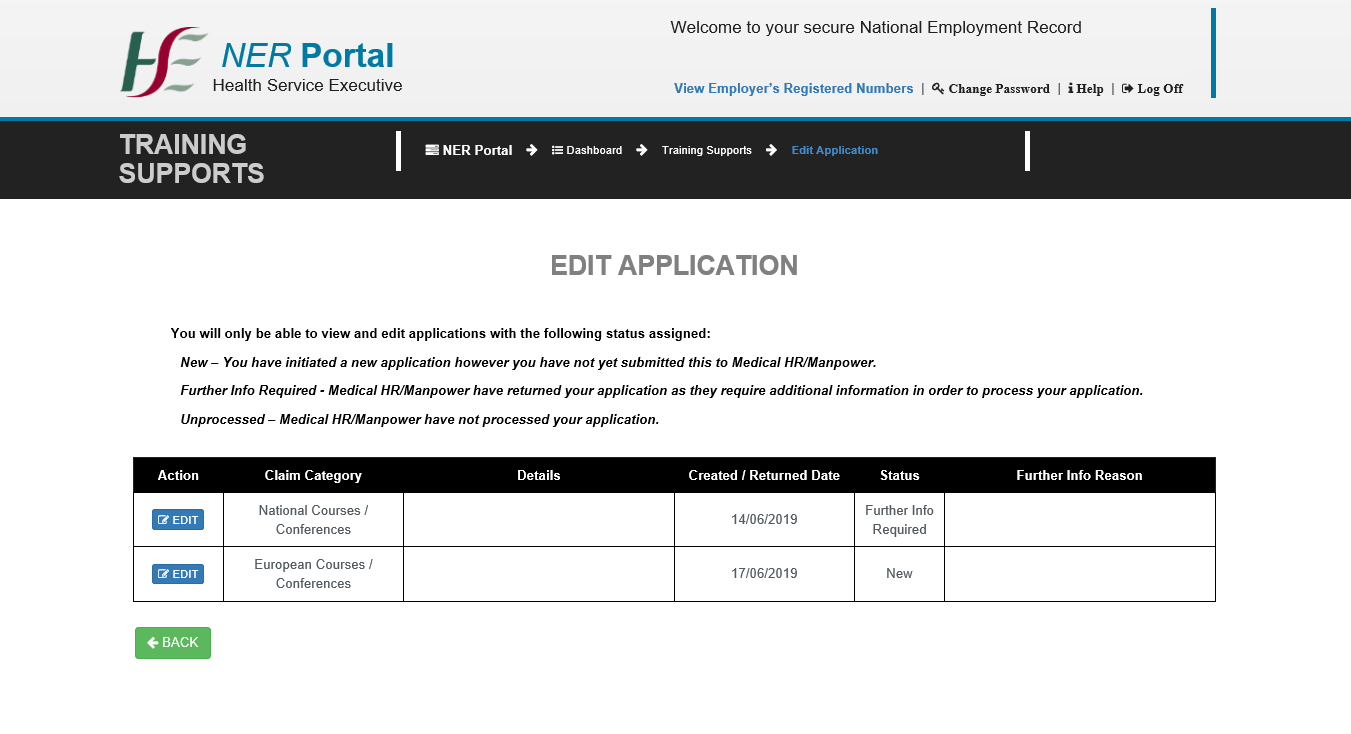Click the key icon beside Change Password
Image resolution: width=1351 pixels, height=734 pixels.
click(x=938, y=89)
